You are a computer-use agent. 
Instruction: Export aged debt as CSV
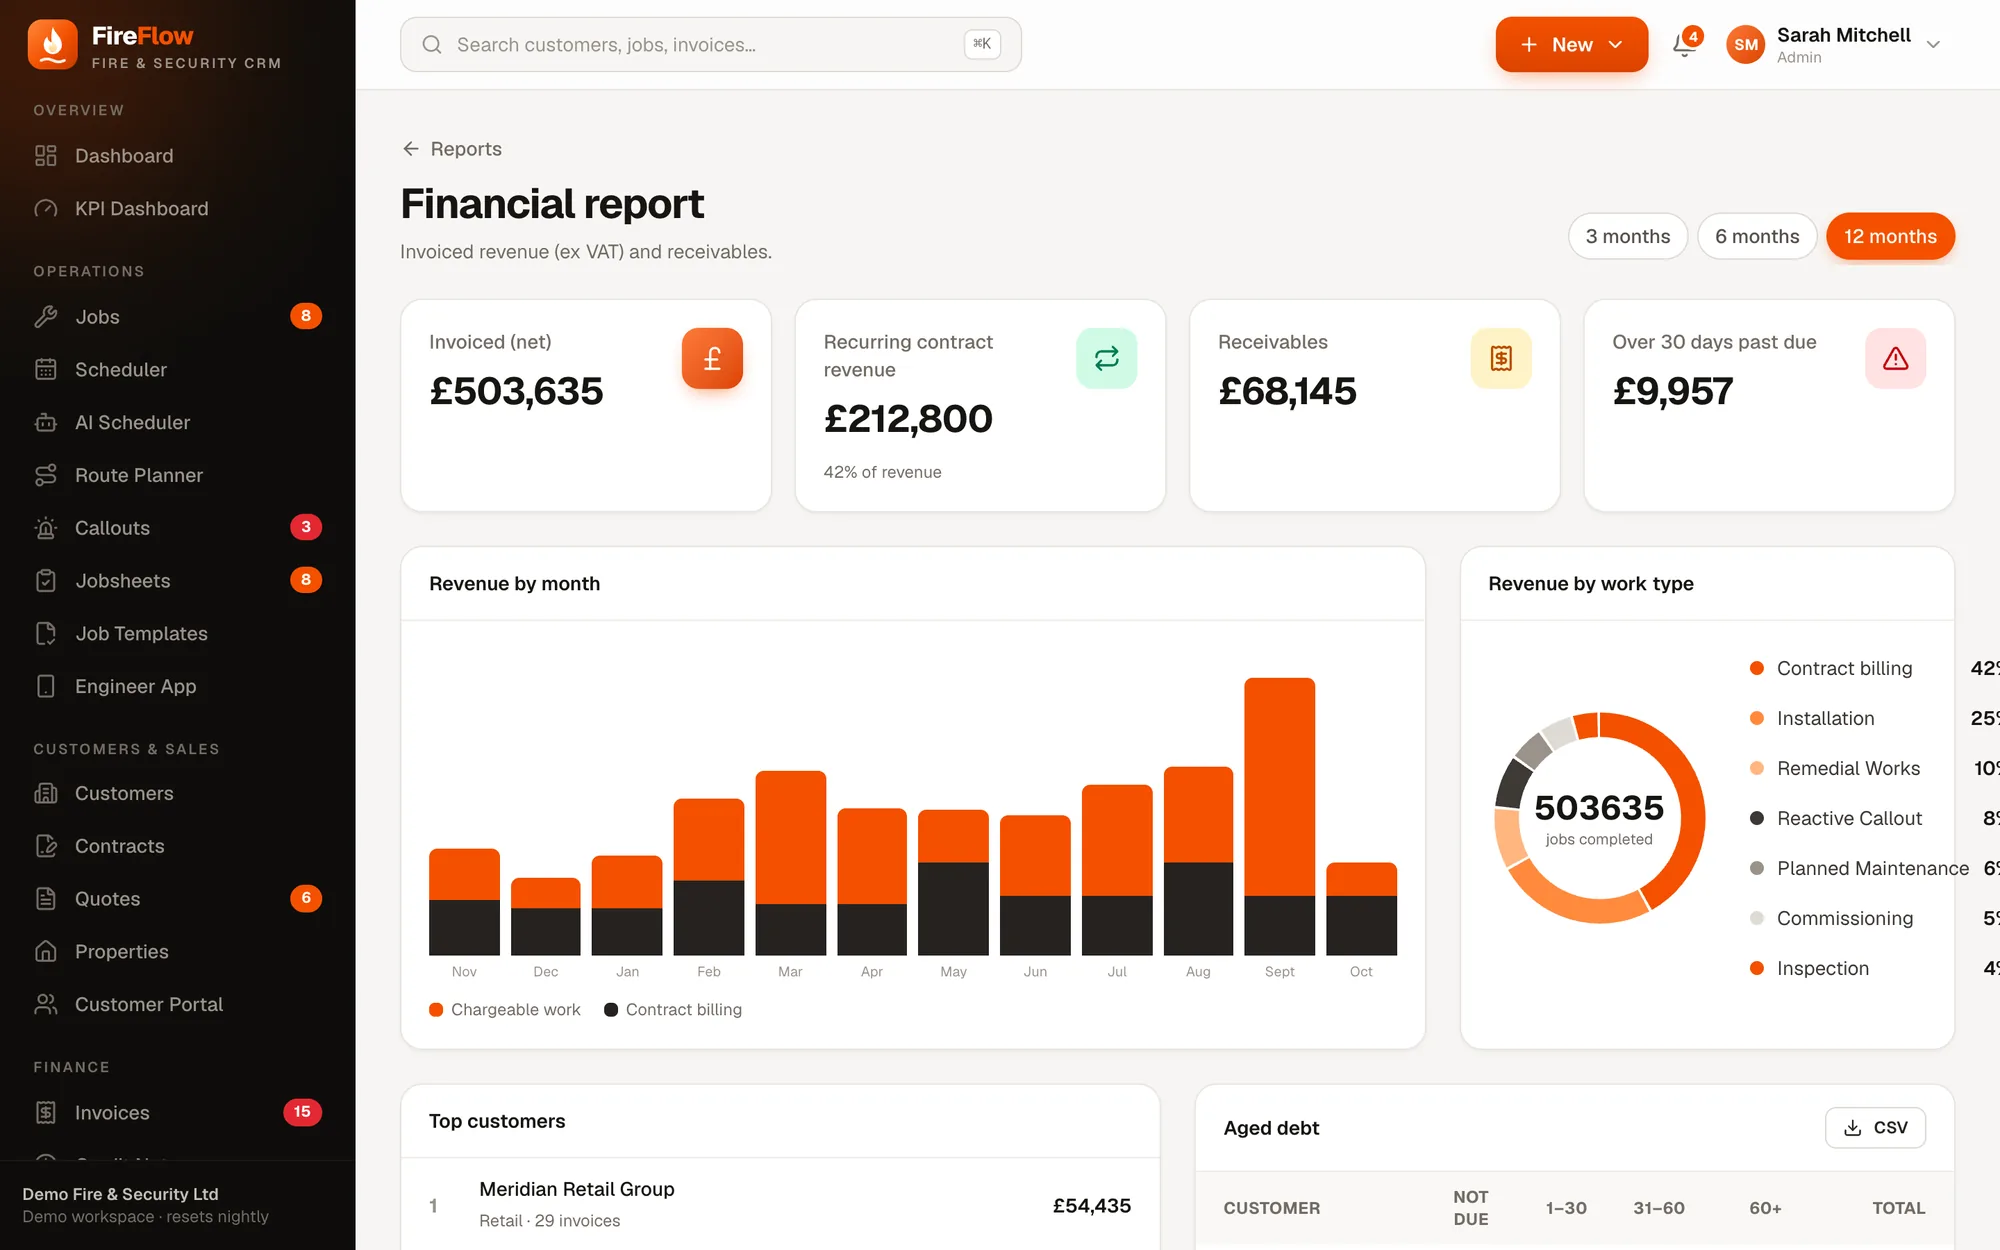[x=1875, y=1128]
